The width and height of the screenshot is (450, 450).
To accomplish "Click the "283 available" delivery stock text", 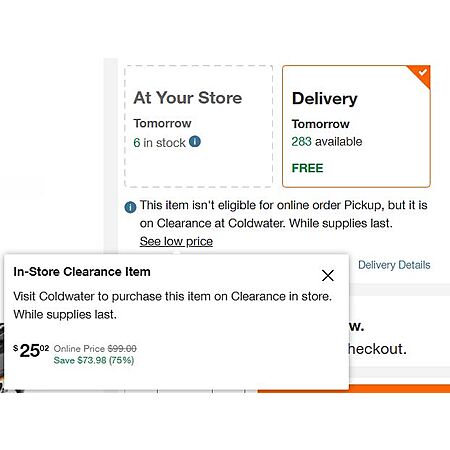I will click(327, 142).
